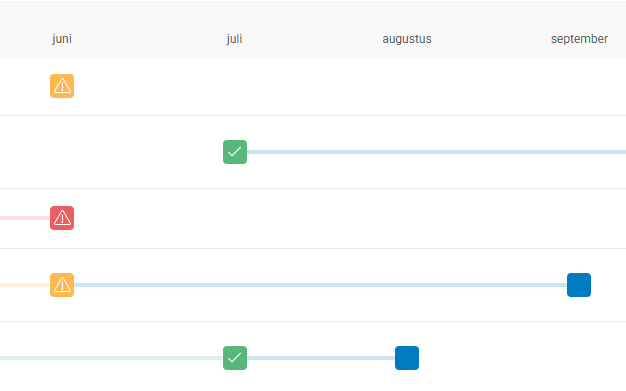Viewport: 626px width, 391px height.
Task: Click the blue line extending right from second-row checkmark
Action: (x=436, y=152)
